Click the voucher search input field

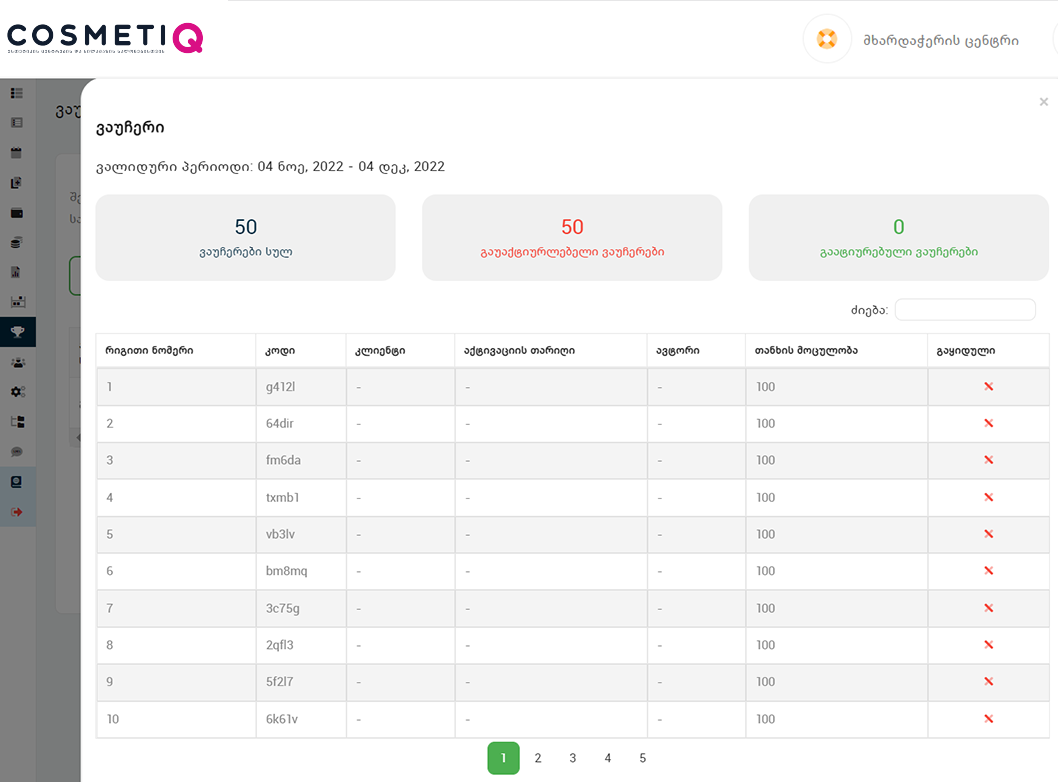click(x=964, y=310)
